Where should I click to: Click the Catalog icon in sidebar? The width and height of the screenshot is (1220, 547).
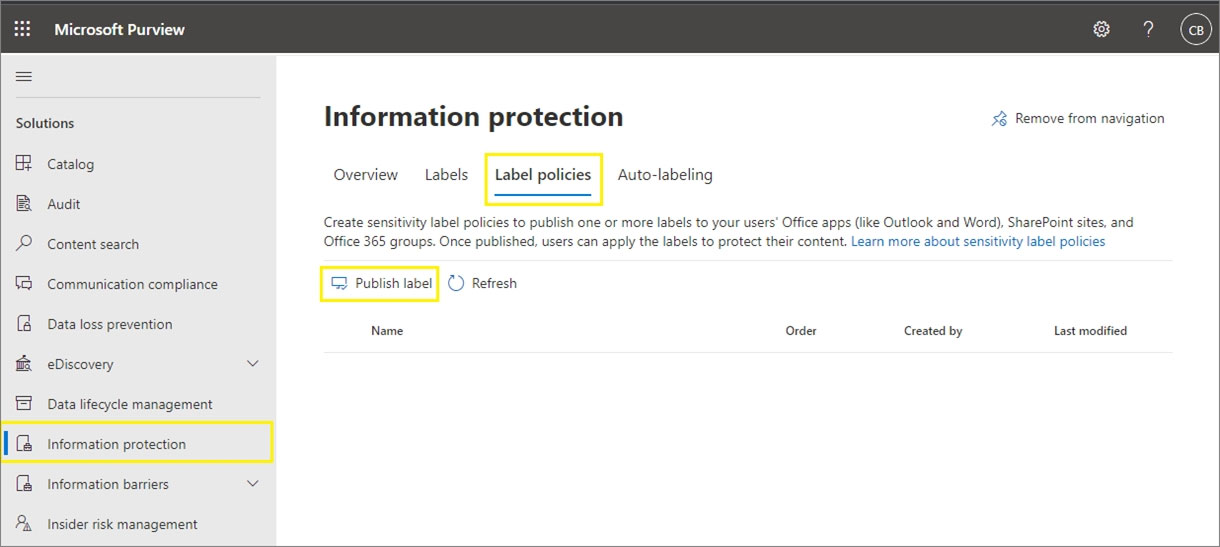pyautogui.click(x=24, y=164)
